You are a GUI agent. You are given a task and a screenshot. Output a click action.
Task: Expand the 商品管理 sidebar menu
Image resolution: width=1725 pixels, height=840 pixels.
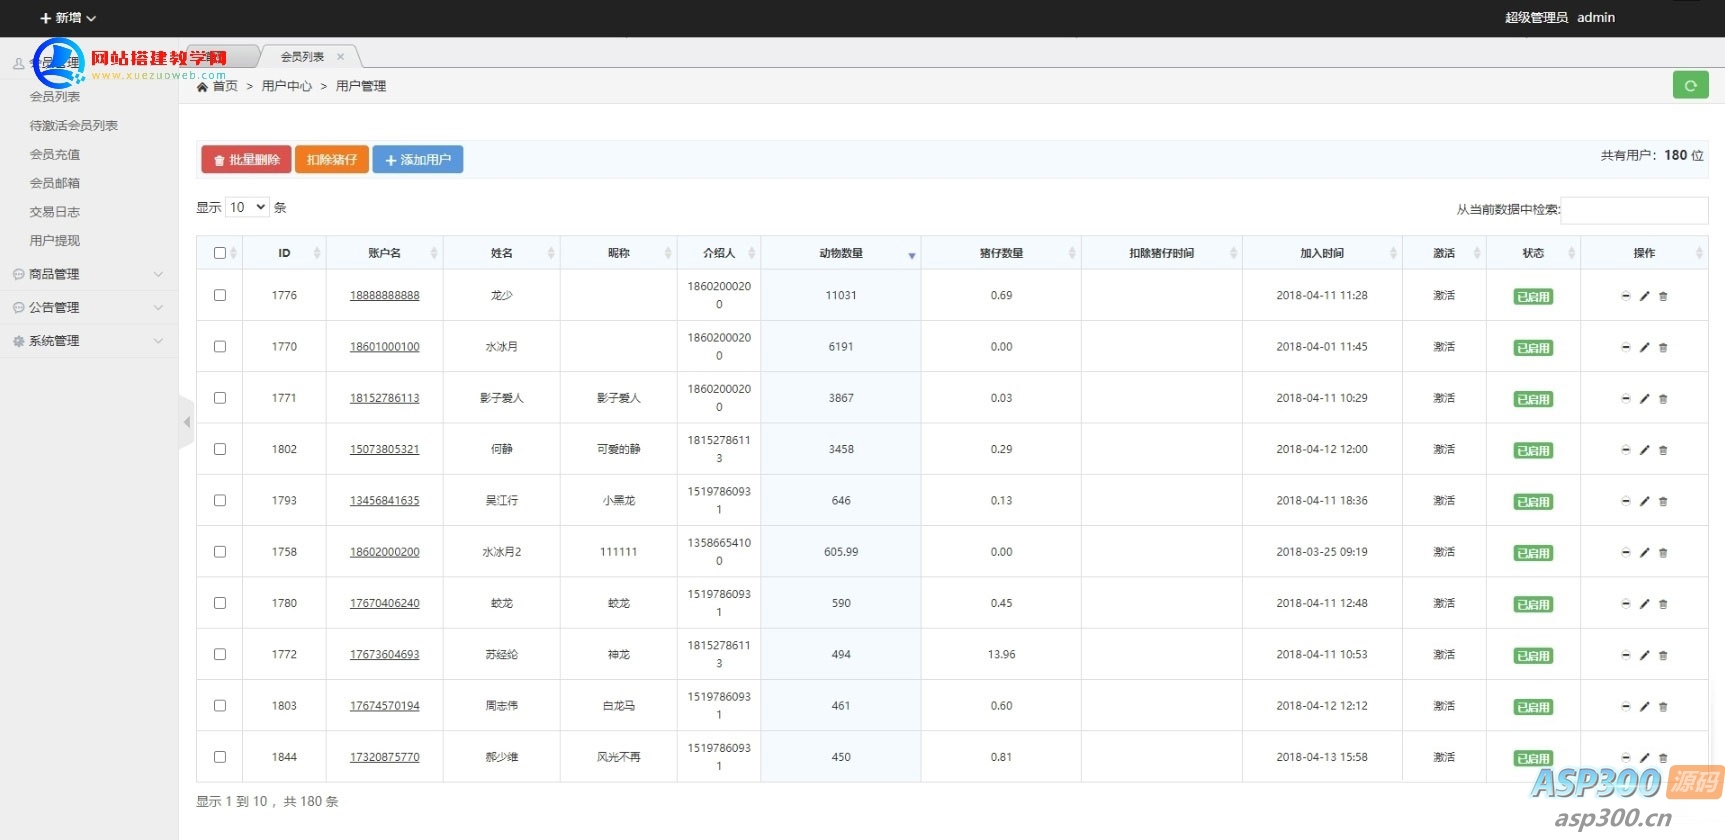(88, 274)
